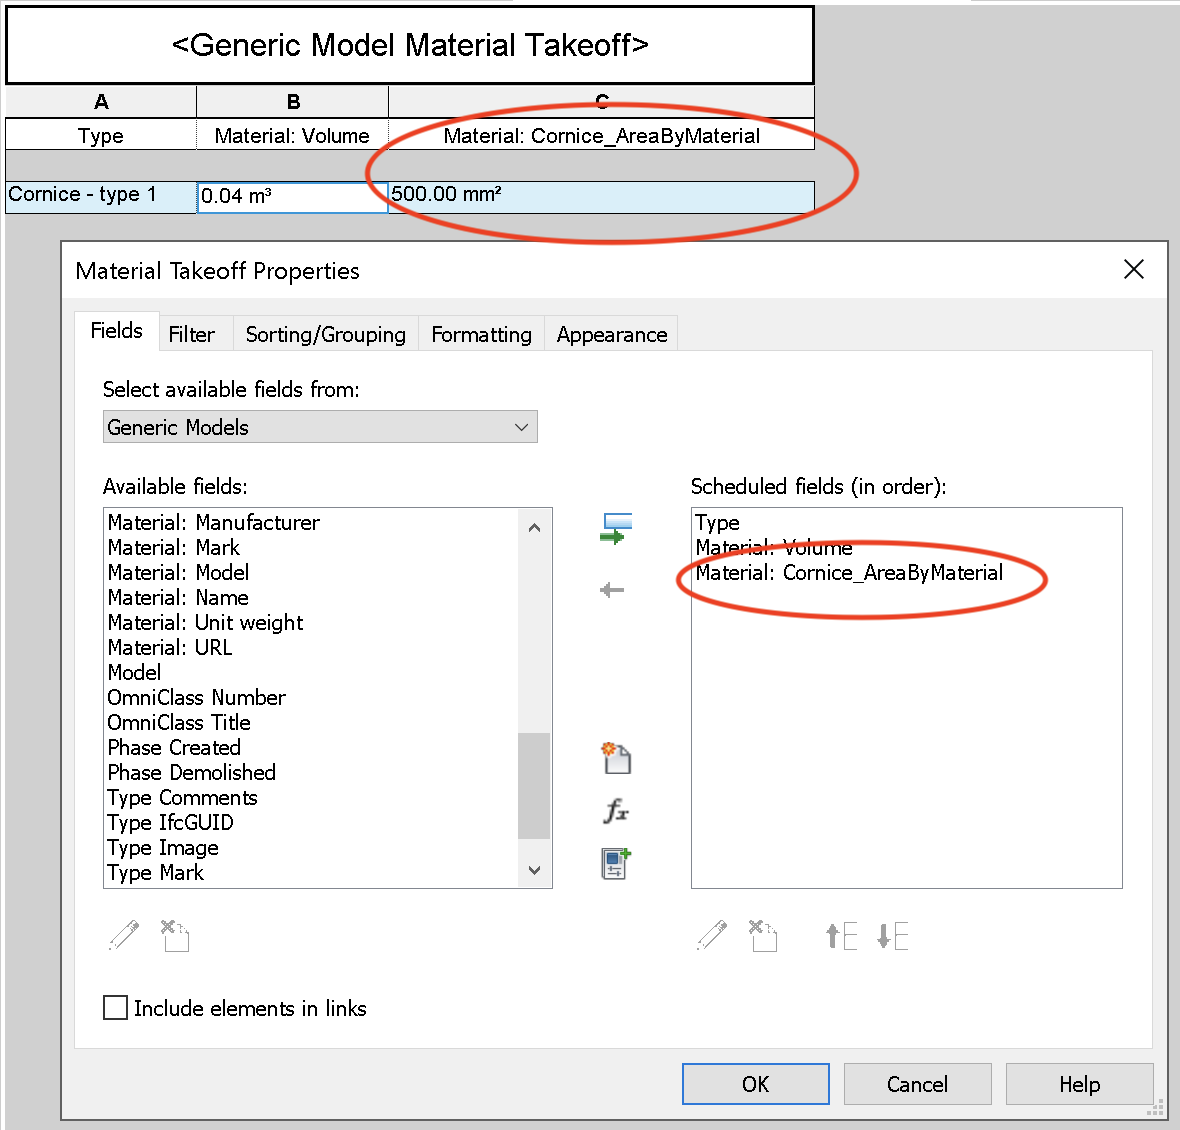Select Material: Name in available fields

(x=178, y=597)
